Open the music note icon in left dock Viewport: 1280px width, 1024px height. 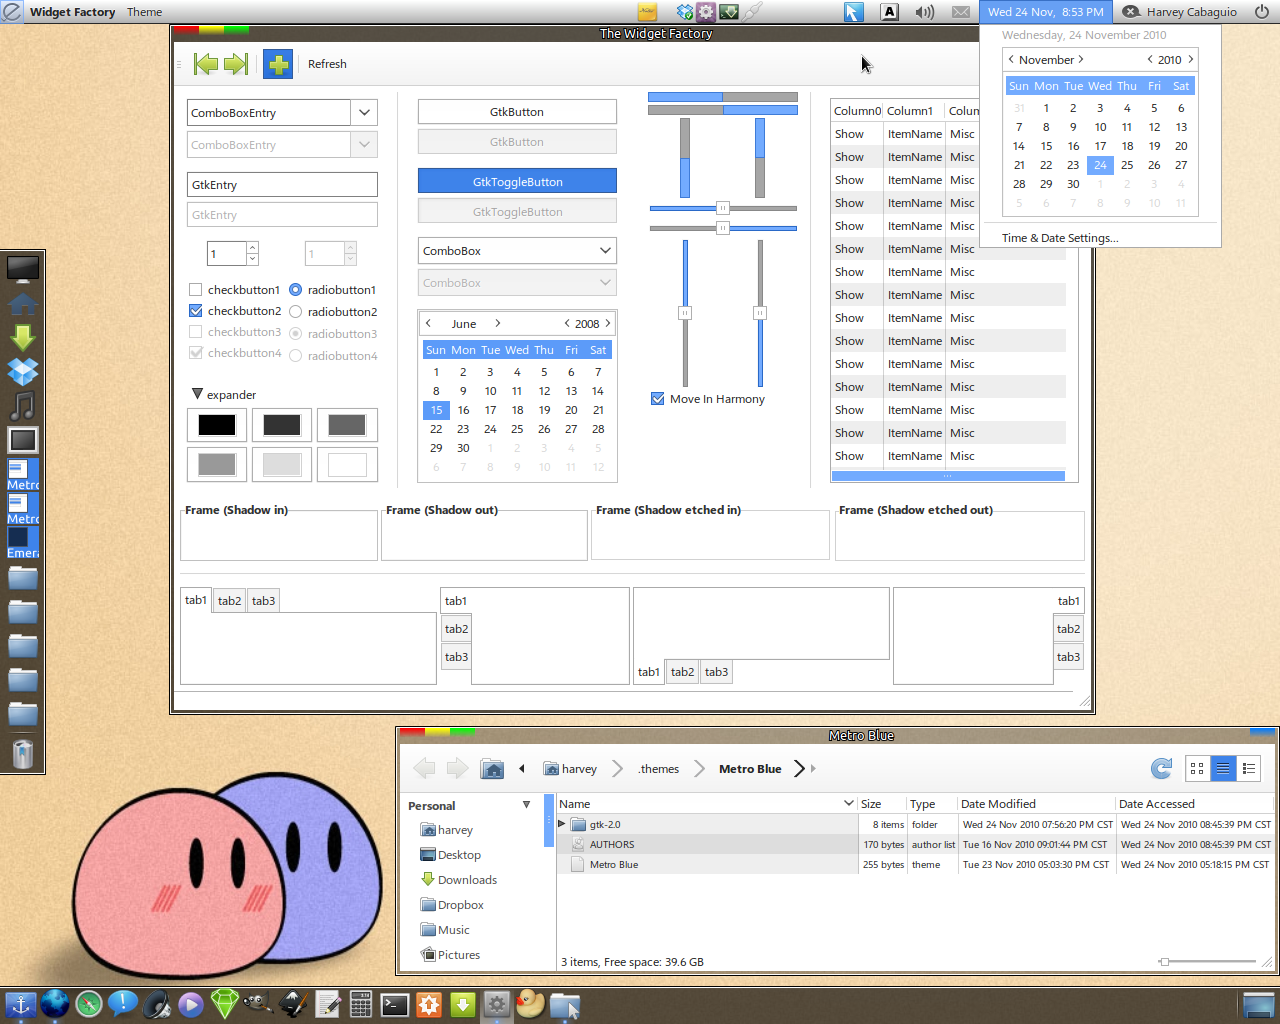(x=23, y=405)
